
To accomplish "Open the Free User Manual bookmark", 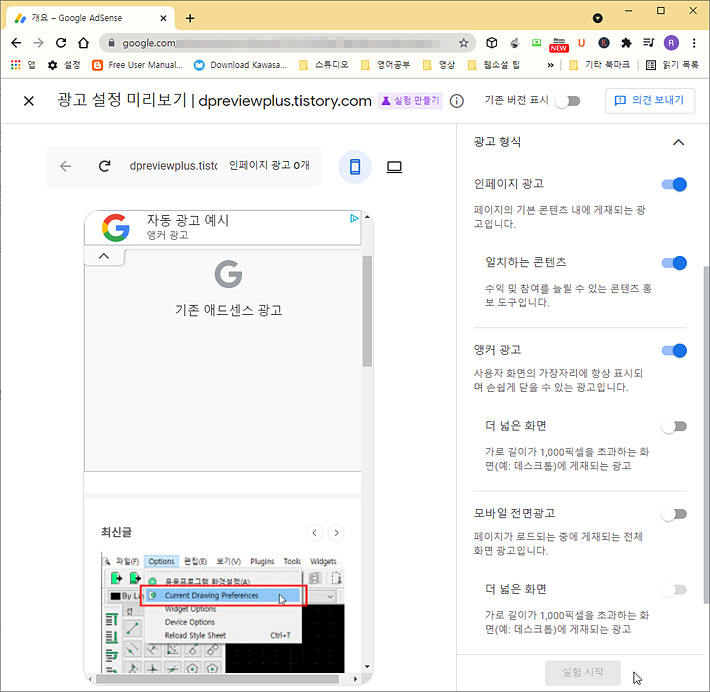I will 137,65.
